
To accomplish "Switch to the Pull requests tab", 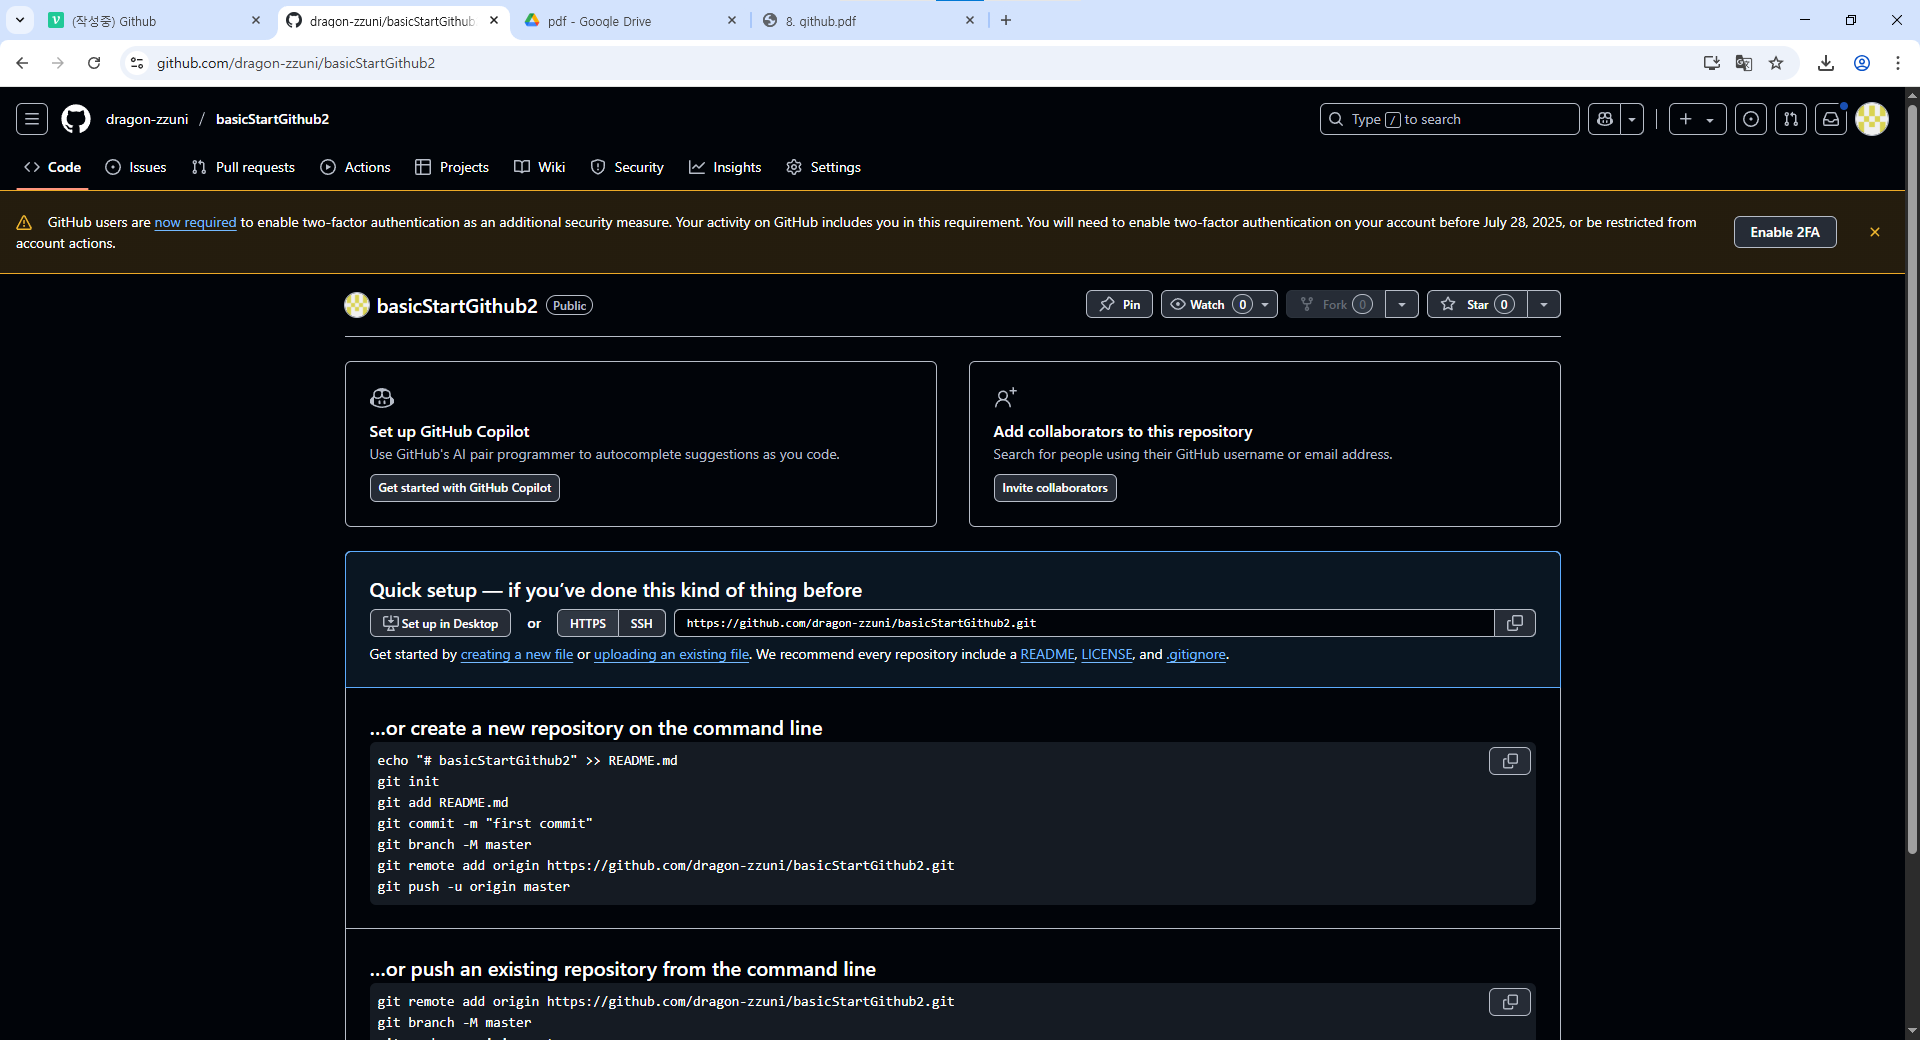I will tap(243, 167).
